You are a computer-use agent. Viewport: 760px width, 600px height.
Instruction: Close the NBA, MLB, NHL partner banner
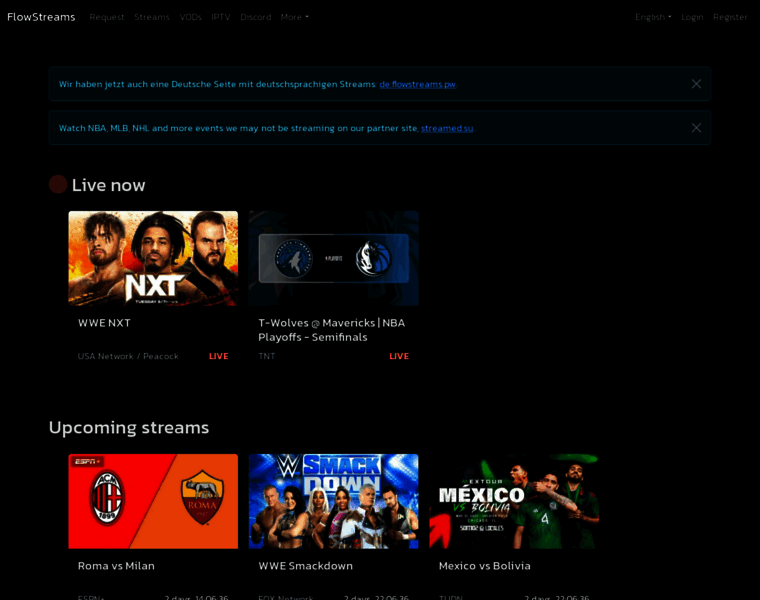point(696,128)
